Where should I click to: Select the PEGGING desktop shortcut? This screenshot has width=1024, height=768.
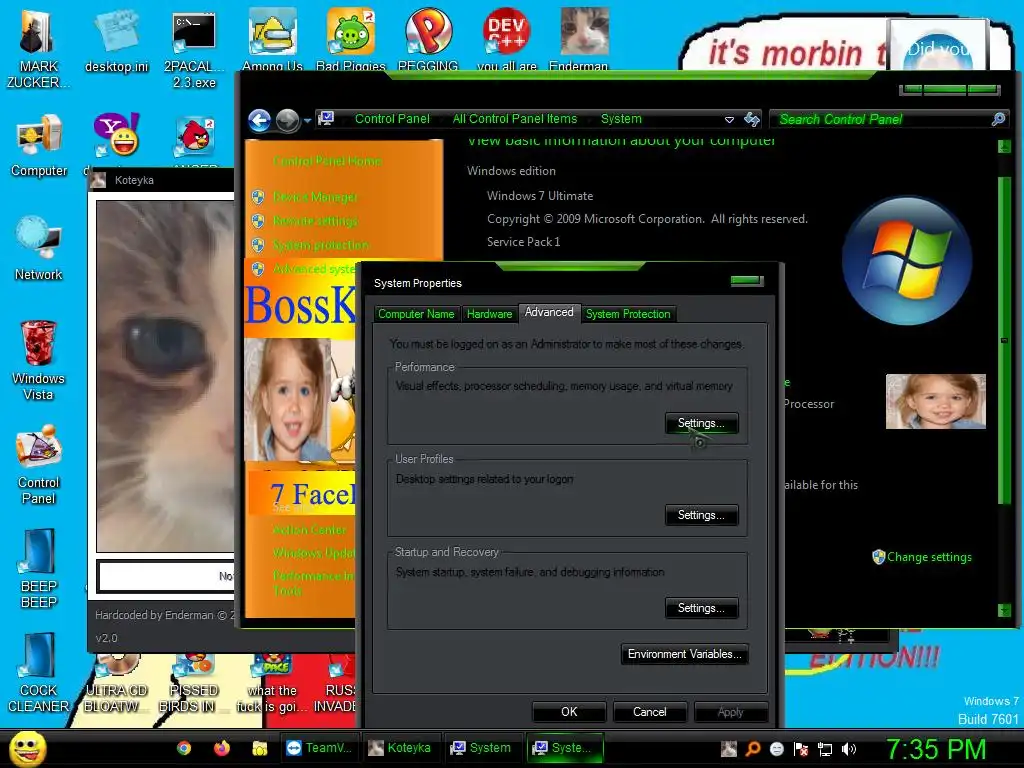coord(428,41)
